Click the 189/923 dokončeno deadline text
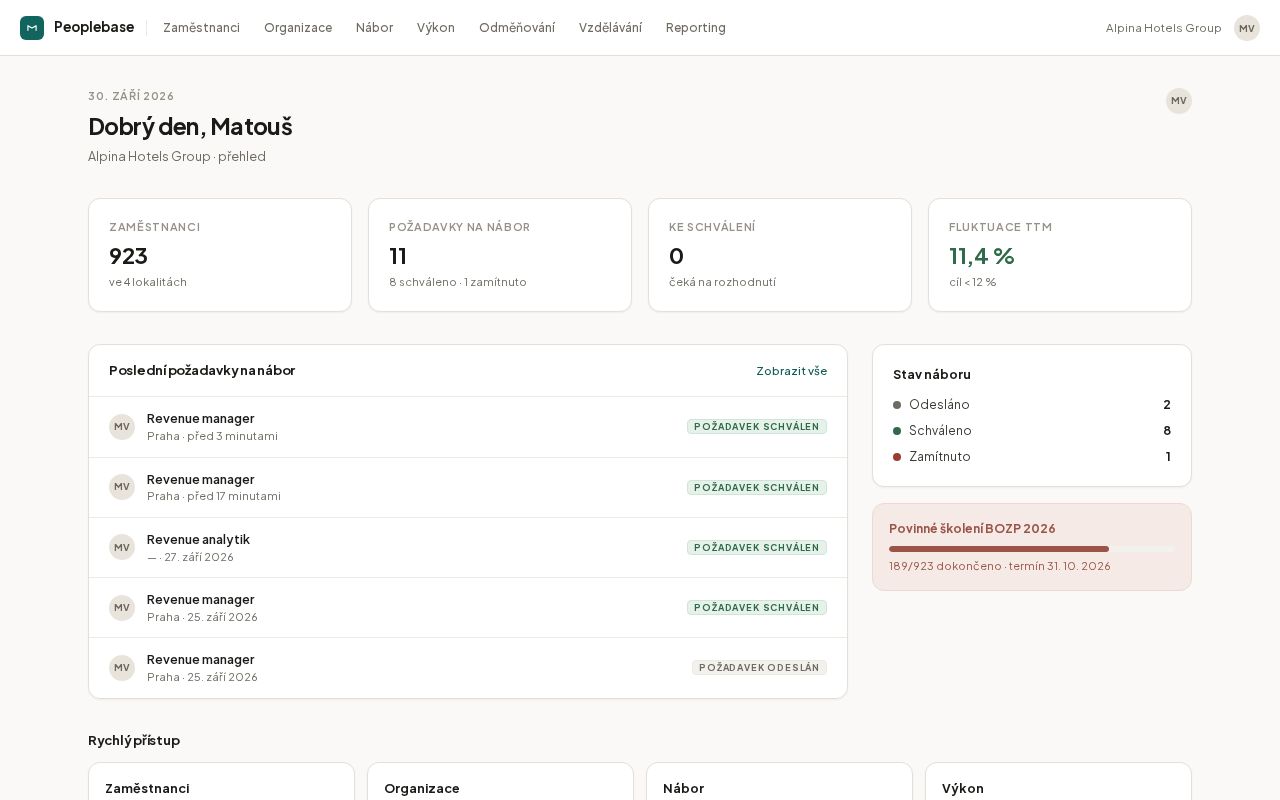Image resolution: width=1280 pixels, height=800 pixels. pos(1000,566)
